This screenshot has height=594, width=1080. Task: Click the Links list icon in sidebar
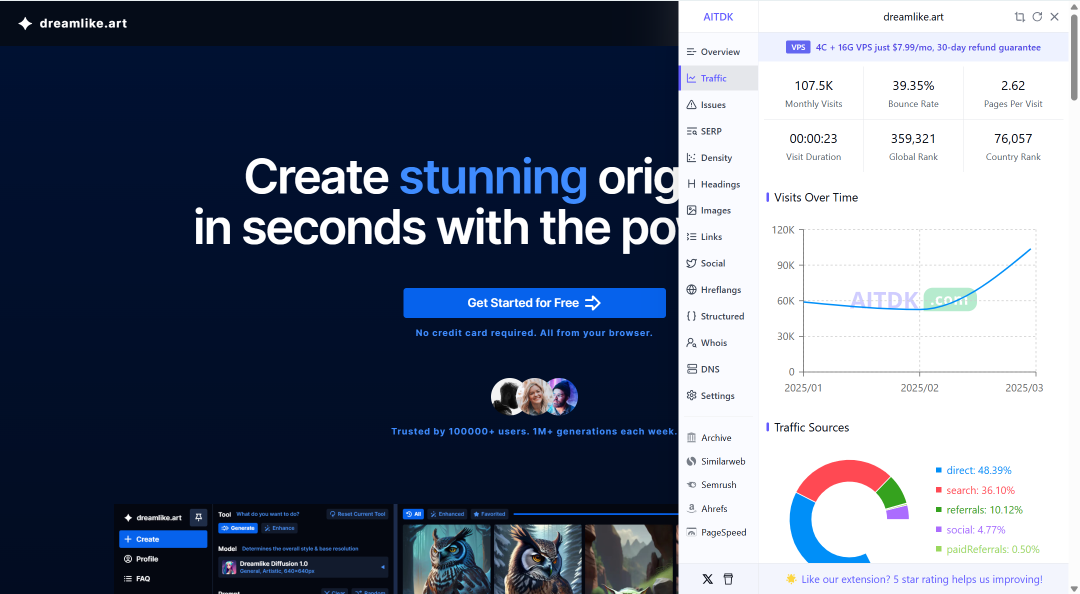(x=692, y=236)
